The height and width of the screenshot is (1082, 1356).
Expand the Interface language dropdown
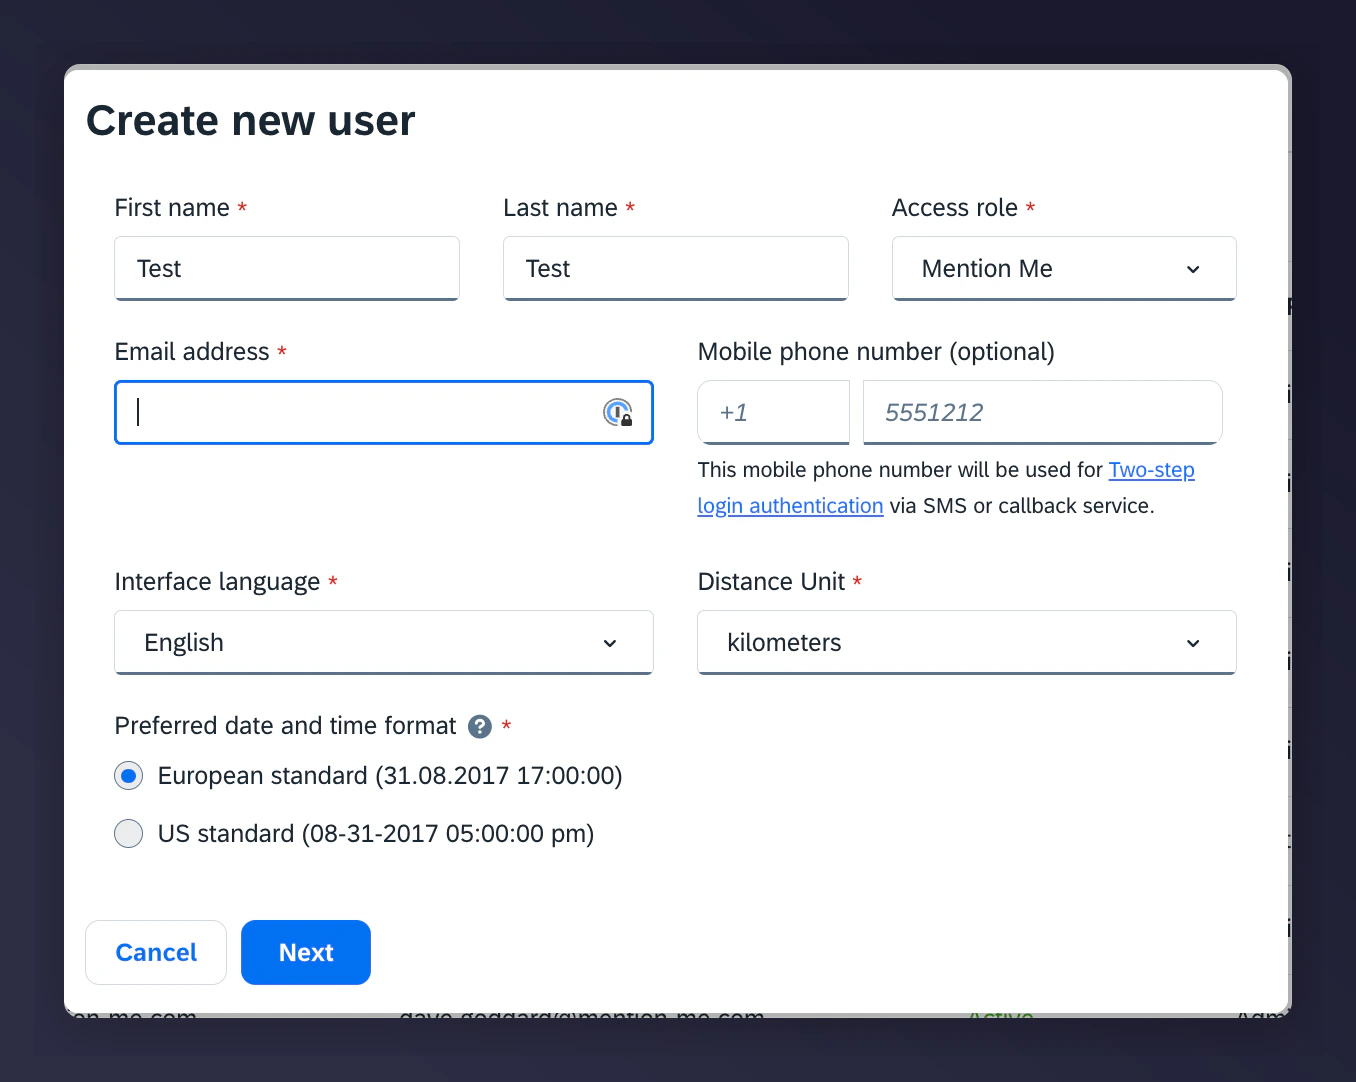click(384, 642)
